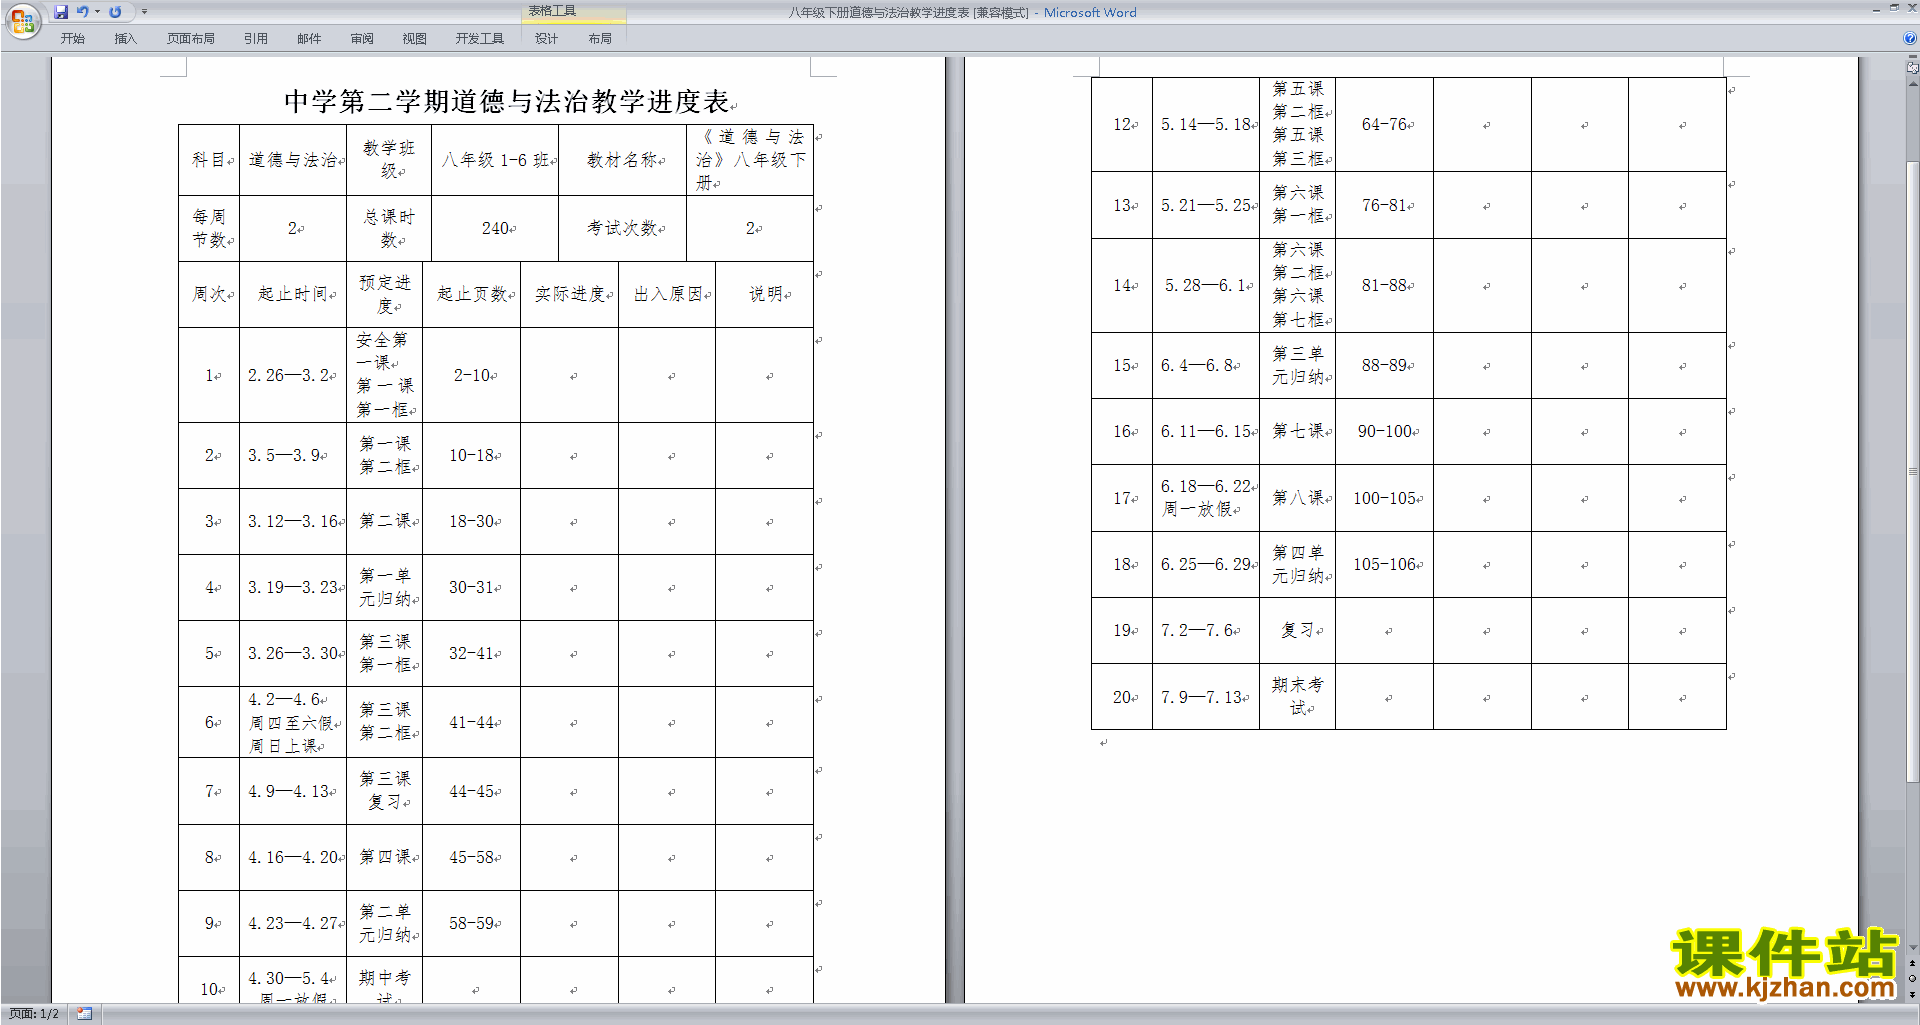Click the proofing status icon in status bar
1920x1025 pixels.
click(x=85, y=1014)
